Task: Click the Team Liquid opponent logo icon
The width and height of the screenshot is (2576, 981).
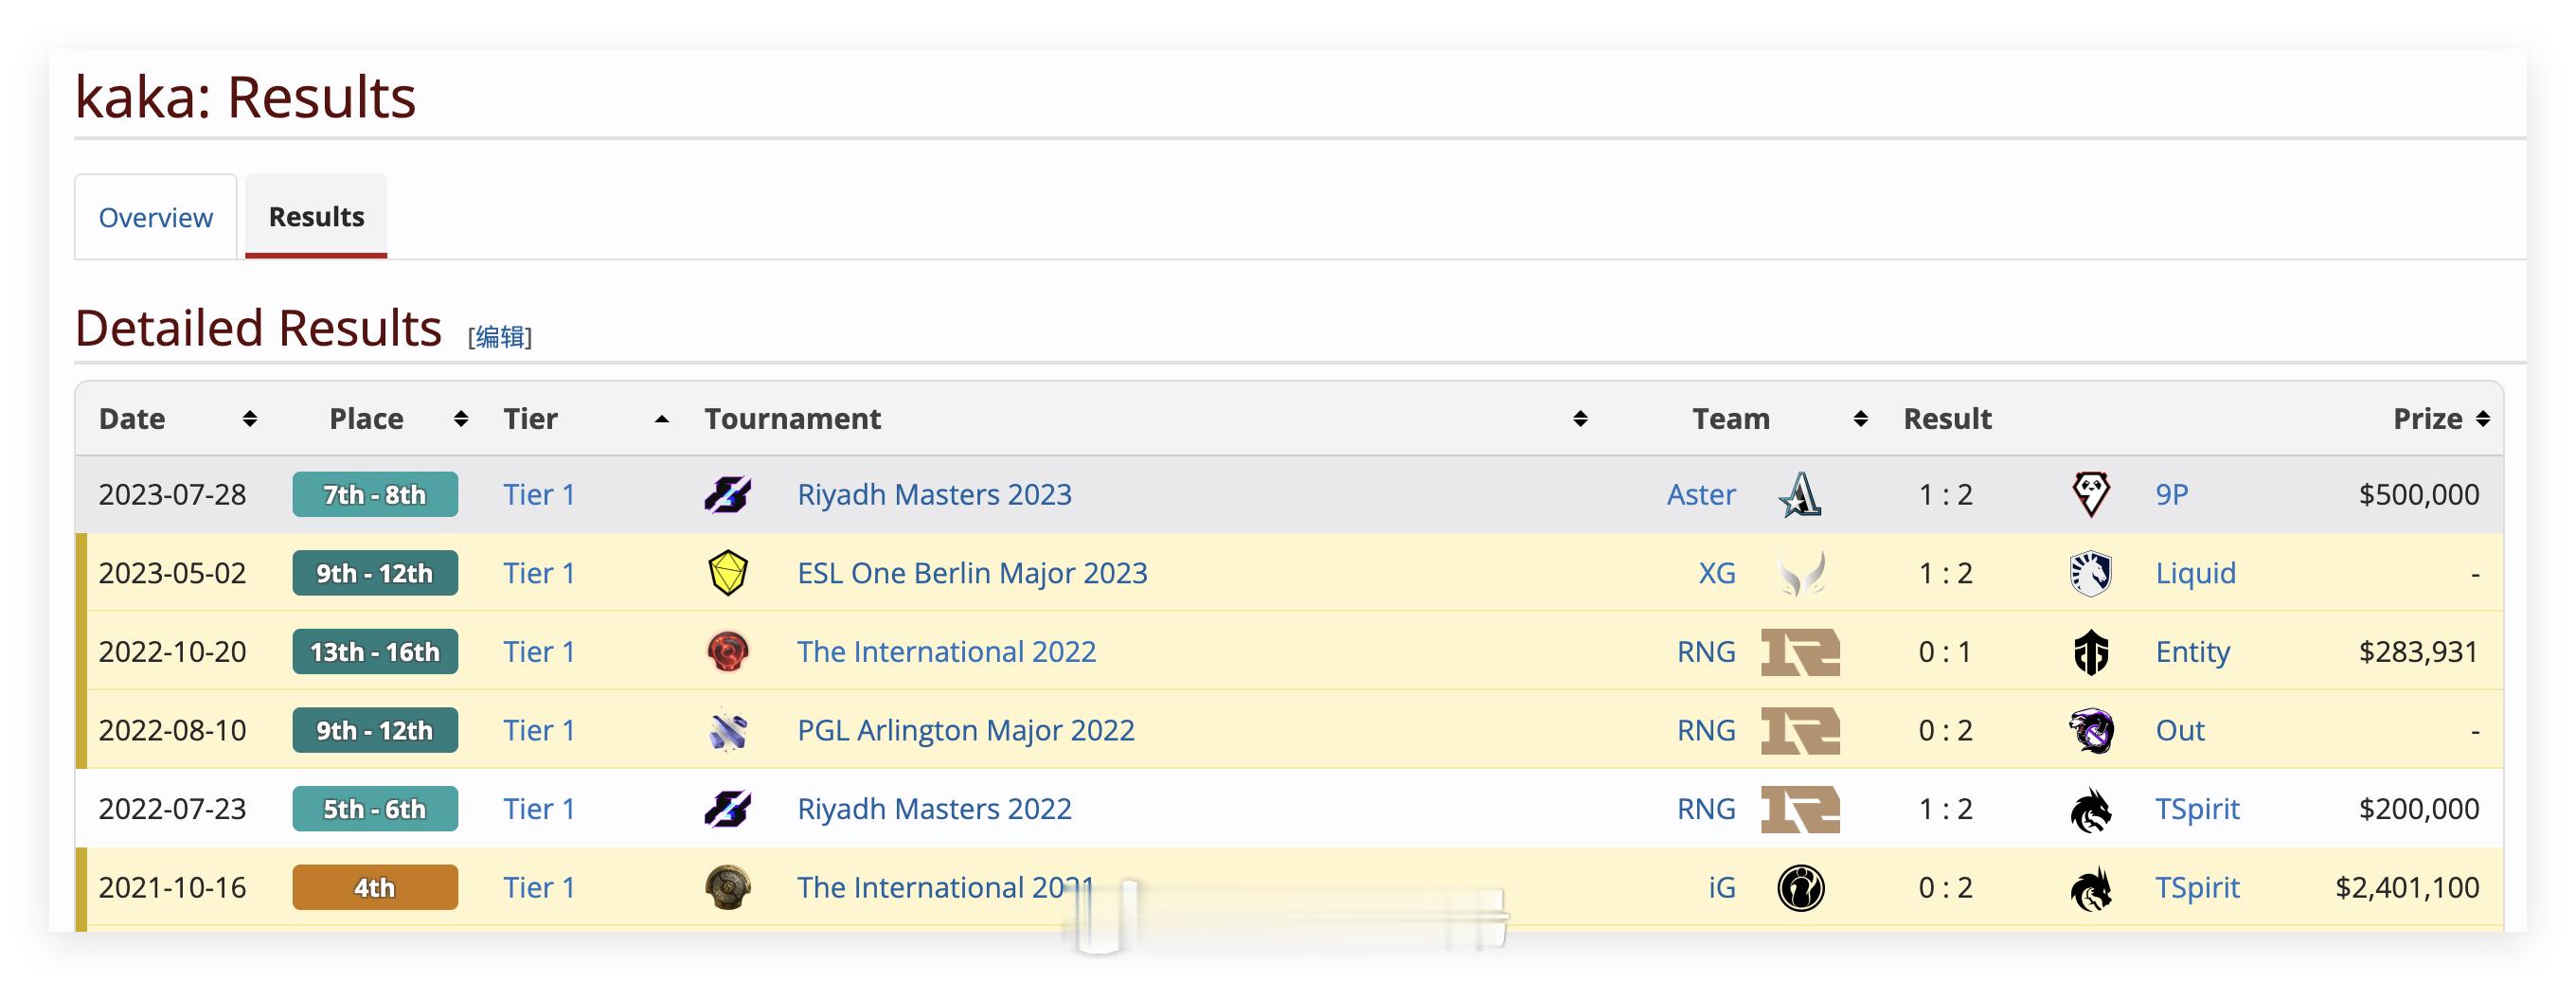Action: point(2090,573)
